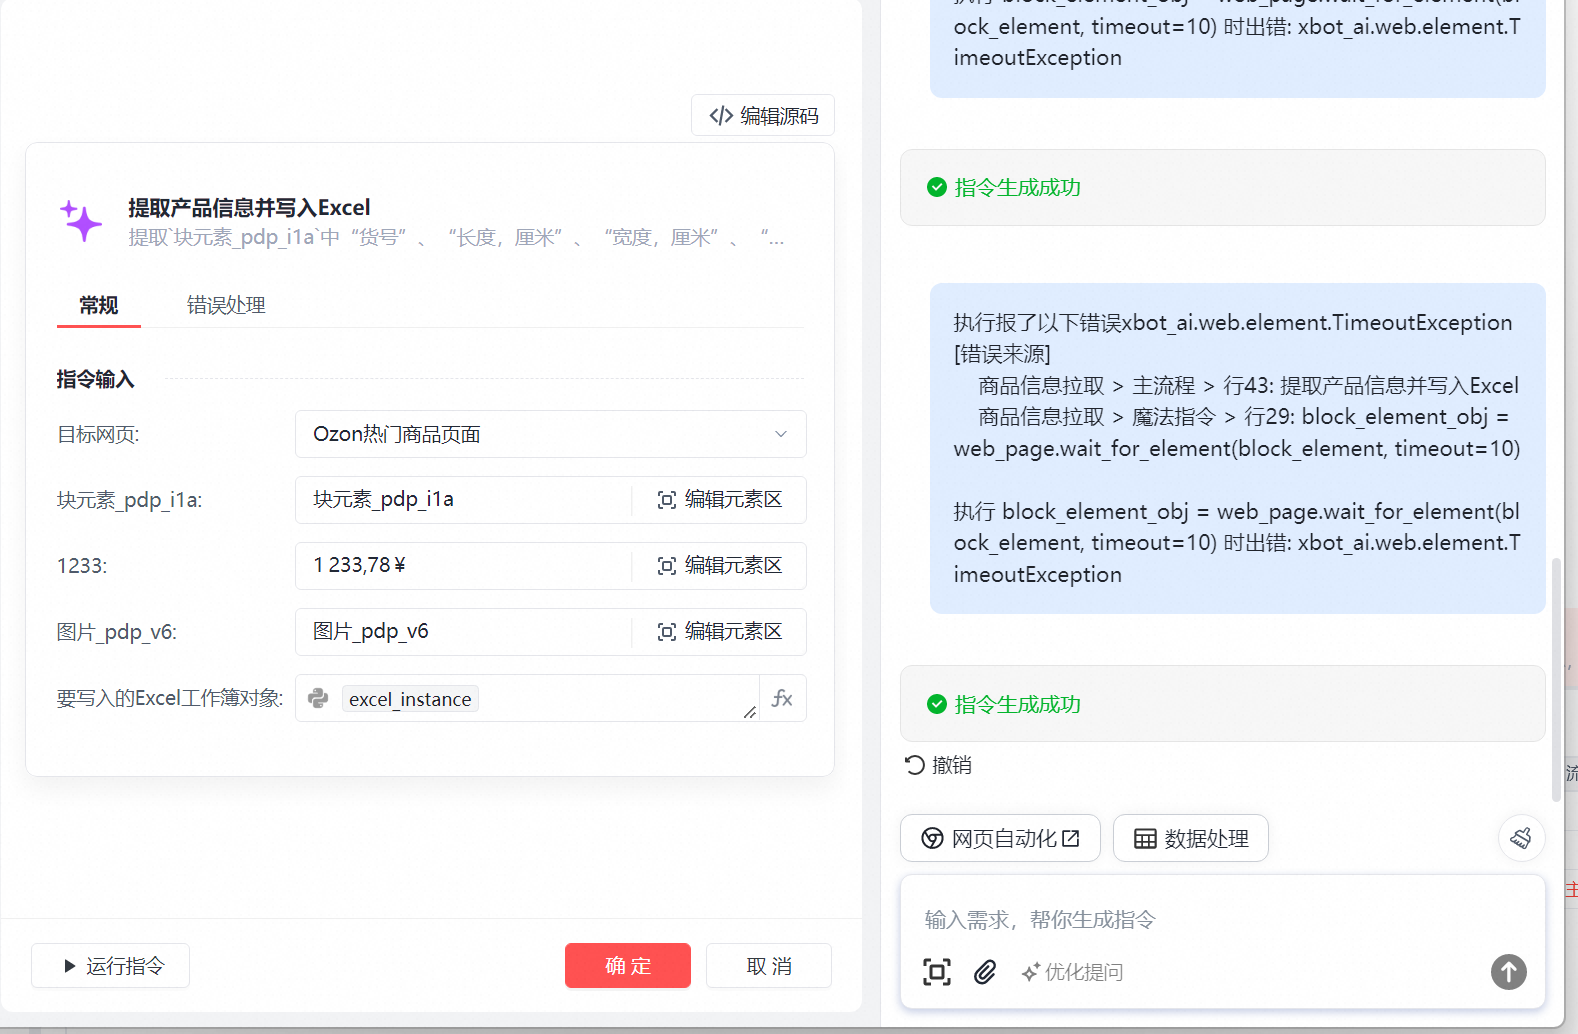Open the 编辑源码 source code editor

coord(763,116)
